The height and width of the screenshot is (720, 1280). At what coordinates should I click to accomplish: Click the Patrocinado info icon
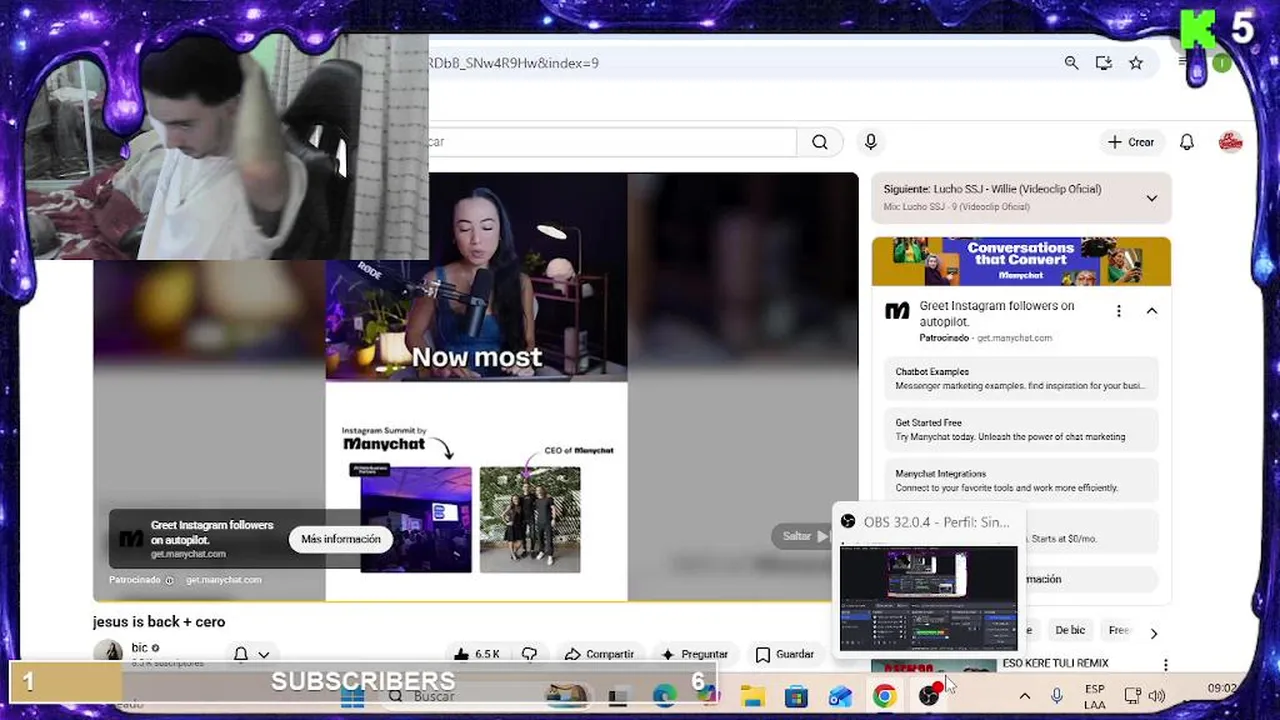pos(169,580)
